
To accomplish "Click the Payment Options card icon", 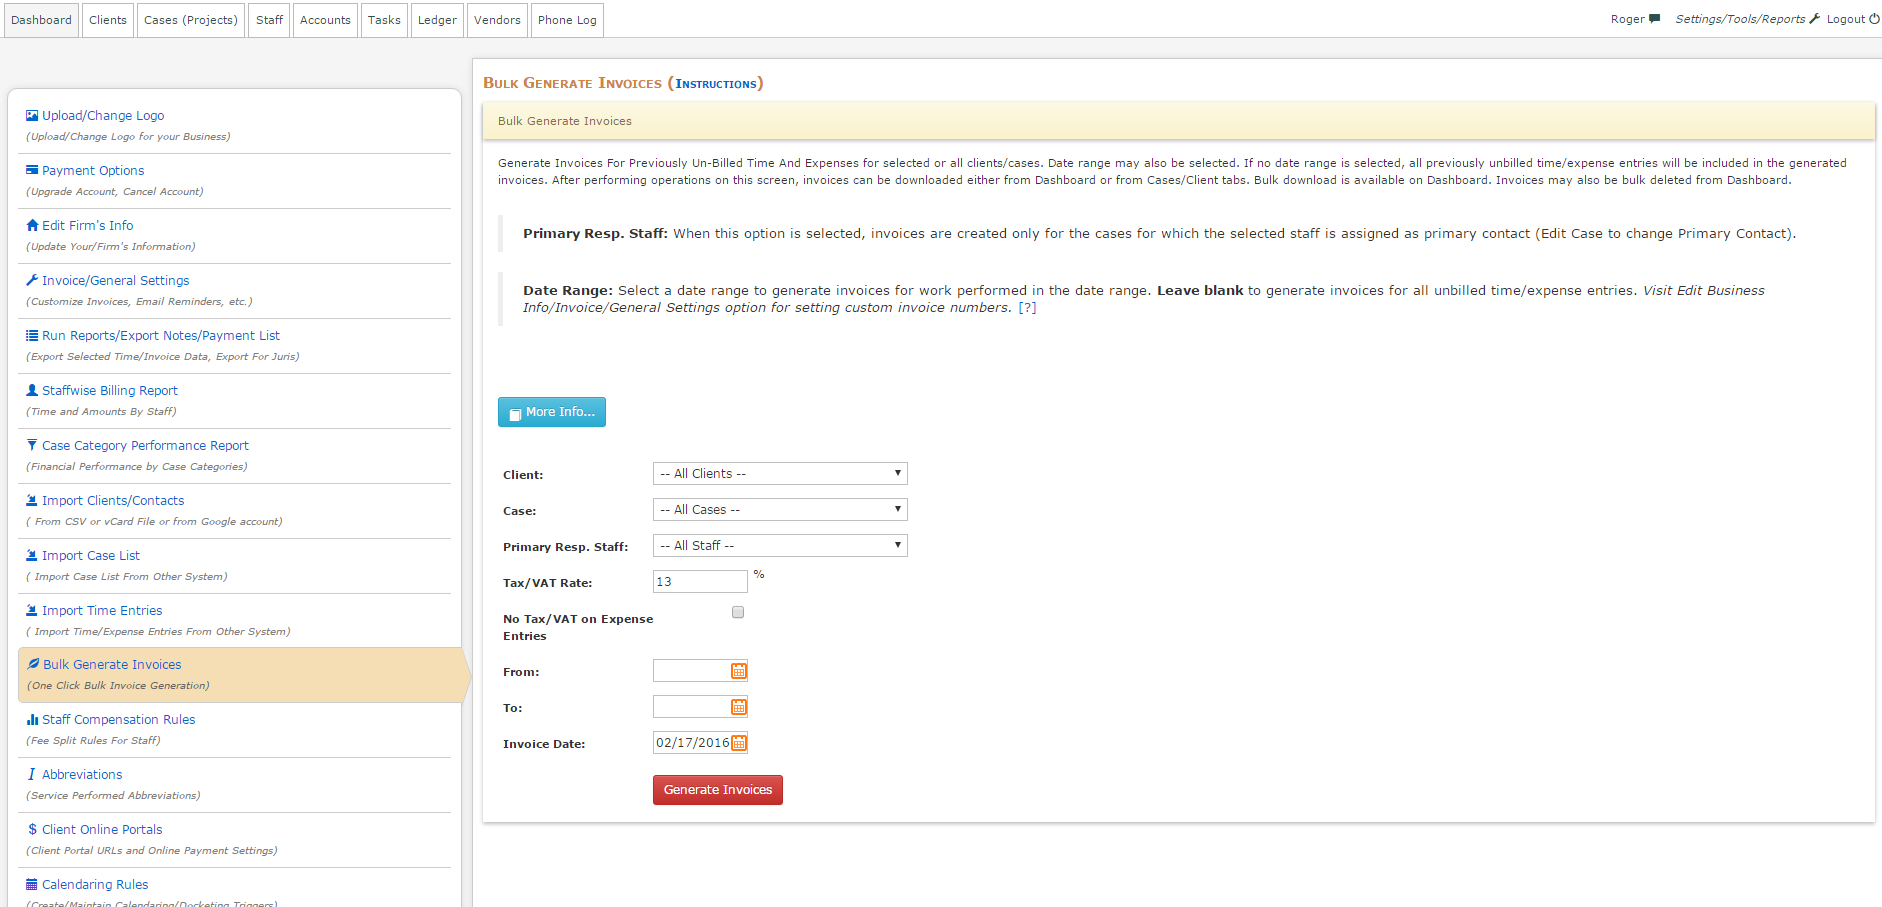I will pyautogui.click(x=32, y=171).
